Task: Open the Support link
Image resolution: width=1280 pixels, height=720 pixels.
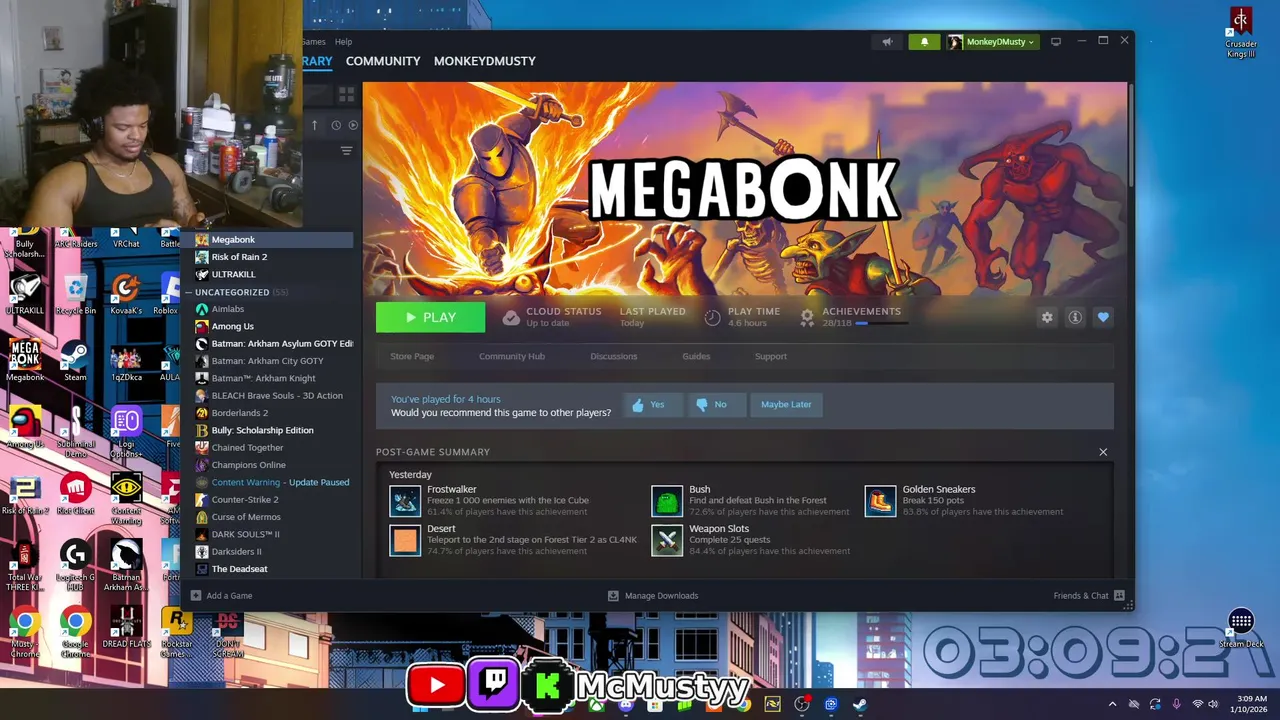Action: (771, 356)
